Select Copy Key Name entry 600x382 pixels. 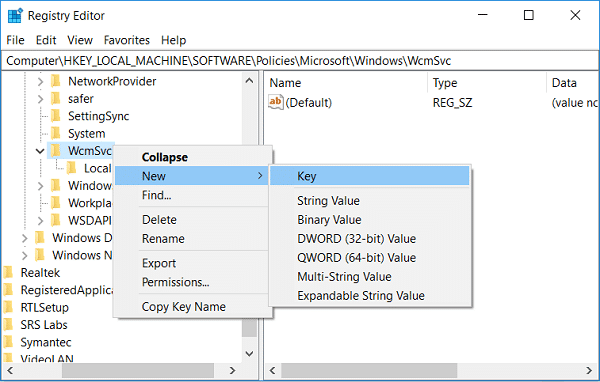coord(184,307)
